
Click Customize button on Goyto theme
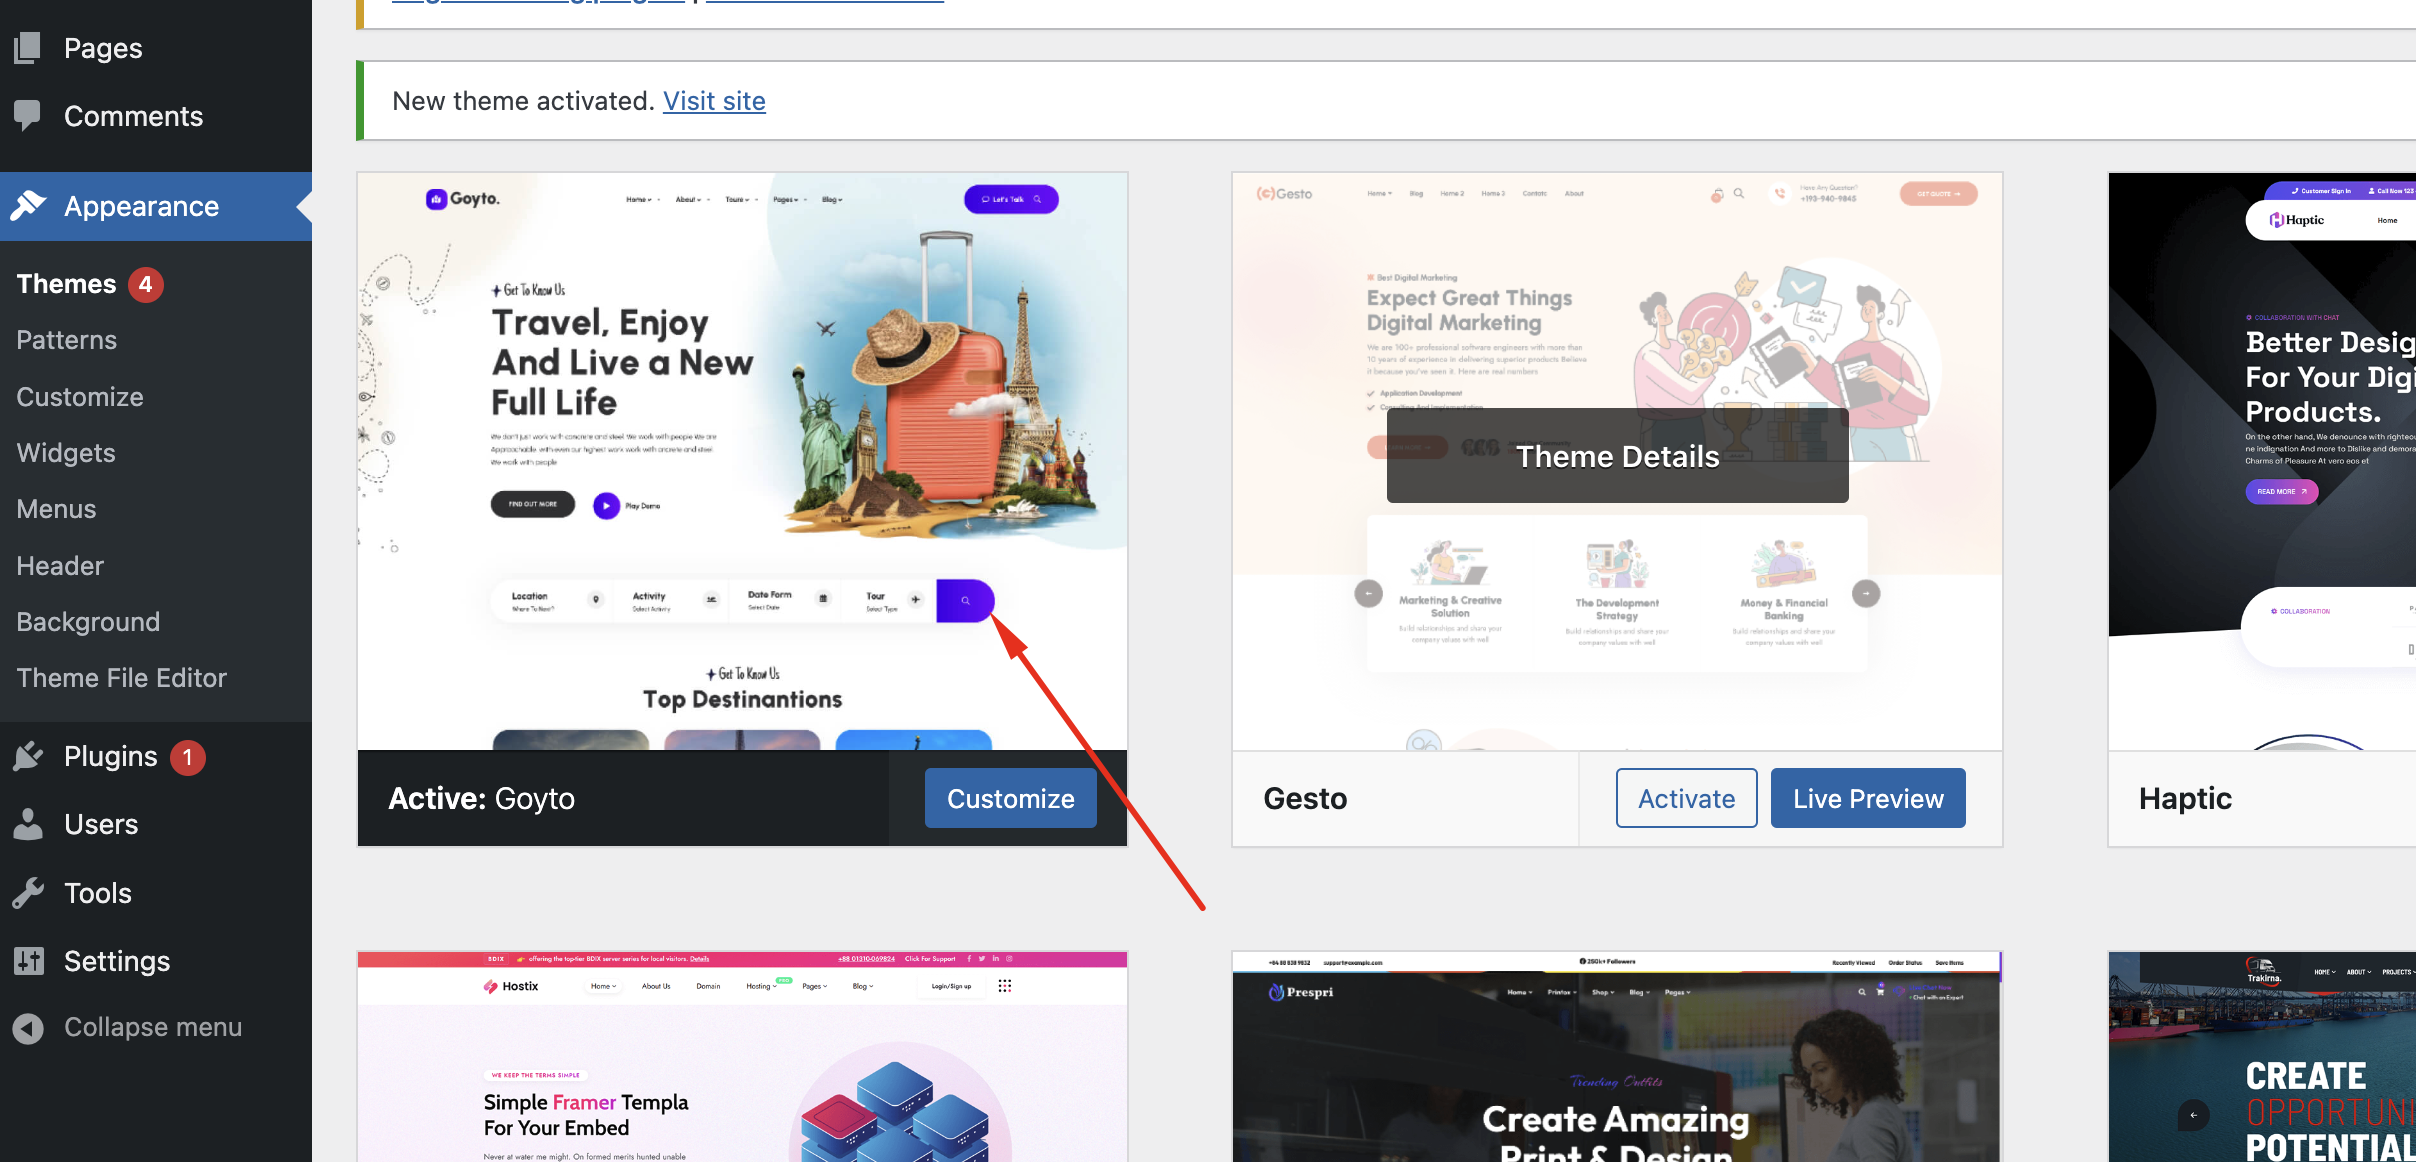pyautogui.click(x=1011, y=797)
